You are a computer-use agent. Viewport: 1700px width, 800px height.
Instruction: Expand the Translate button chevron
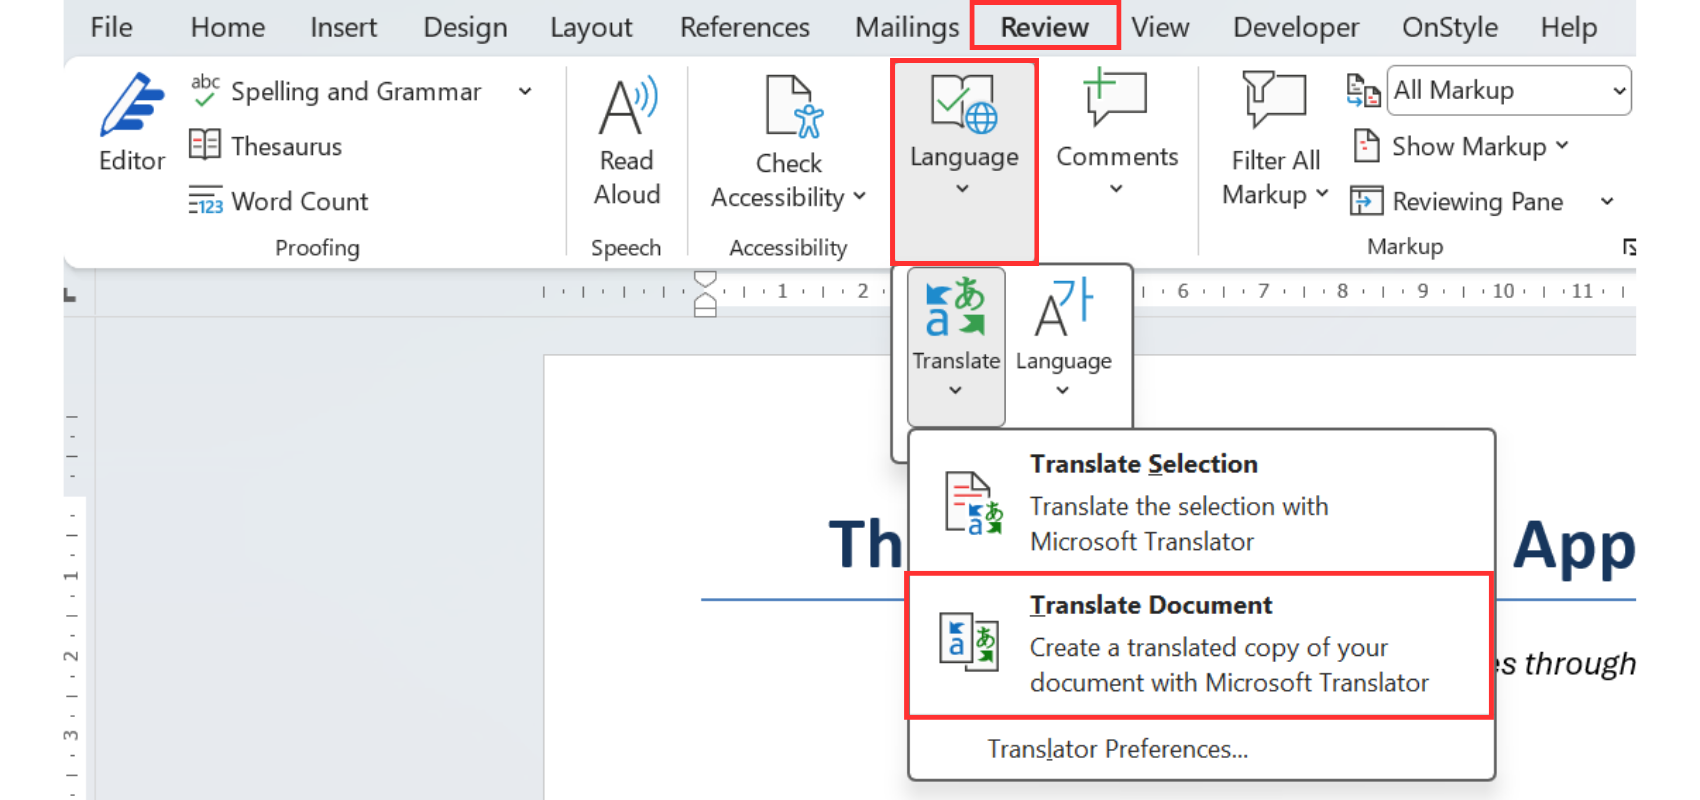tap(955, 390)
